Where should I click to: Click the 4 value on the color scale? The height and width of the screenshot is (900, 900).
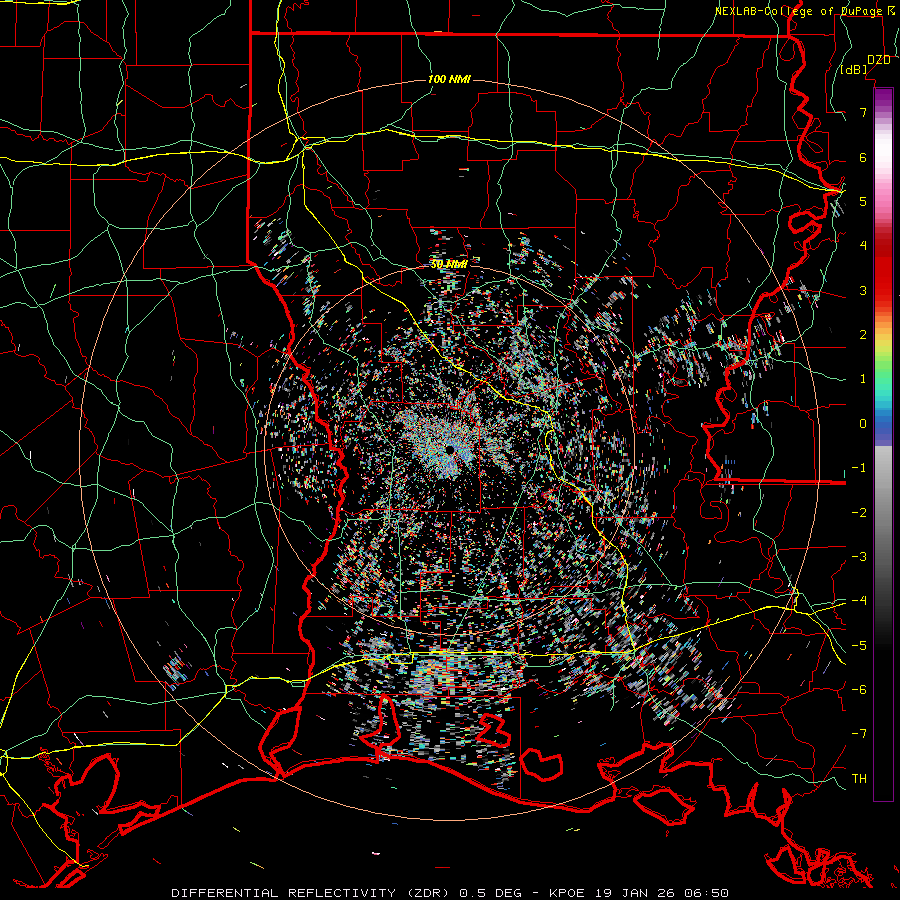point(863,246)
